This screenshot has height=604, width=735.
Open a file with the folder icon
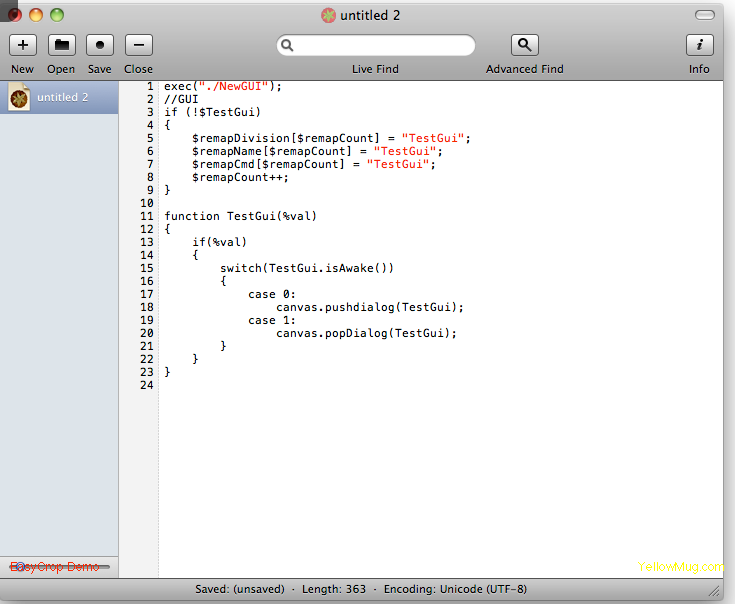[62, 45]
